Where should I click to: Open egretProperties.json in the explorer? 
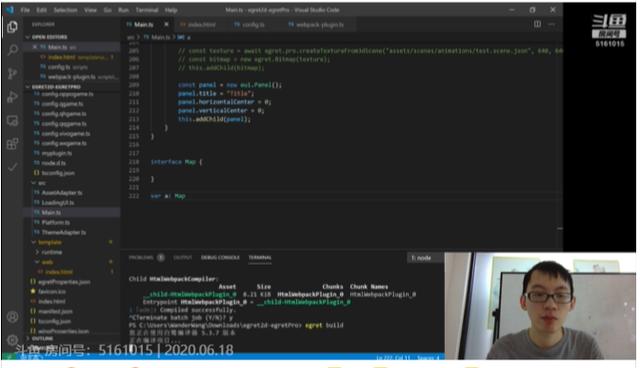tap(64, 282)
